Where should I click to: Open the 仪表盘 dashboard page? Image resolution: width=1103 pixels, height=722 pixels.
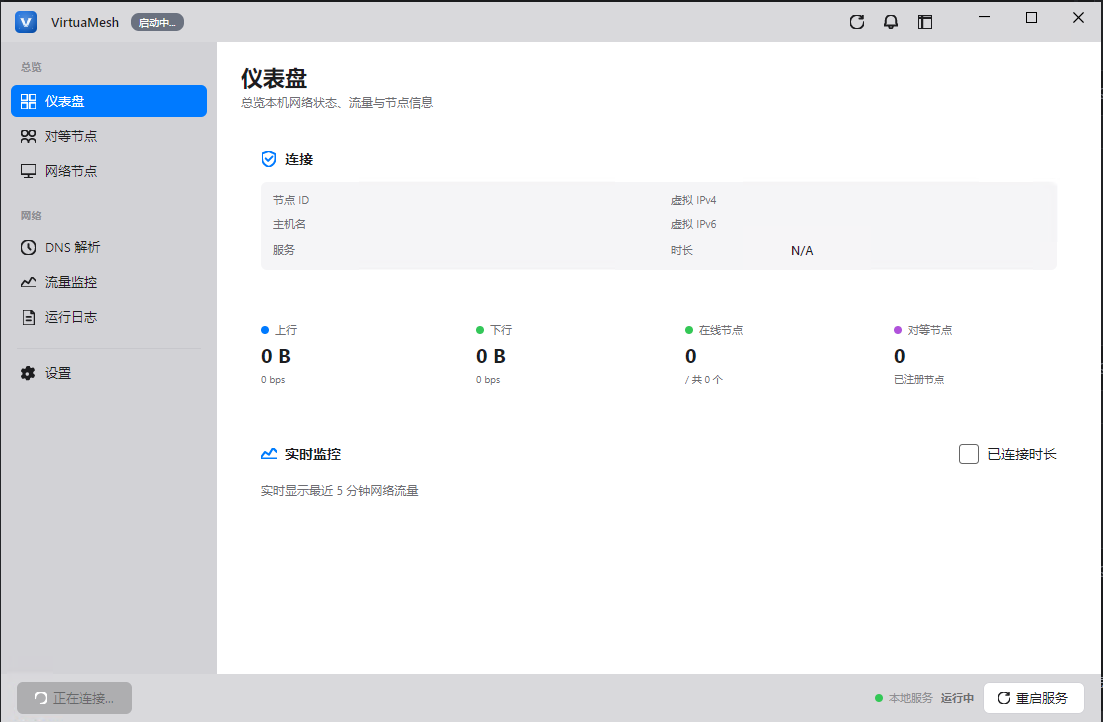[x=109, y=101]
